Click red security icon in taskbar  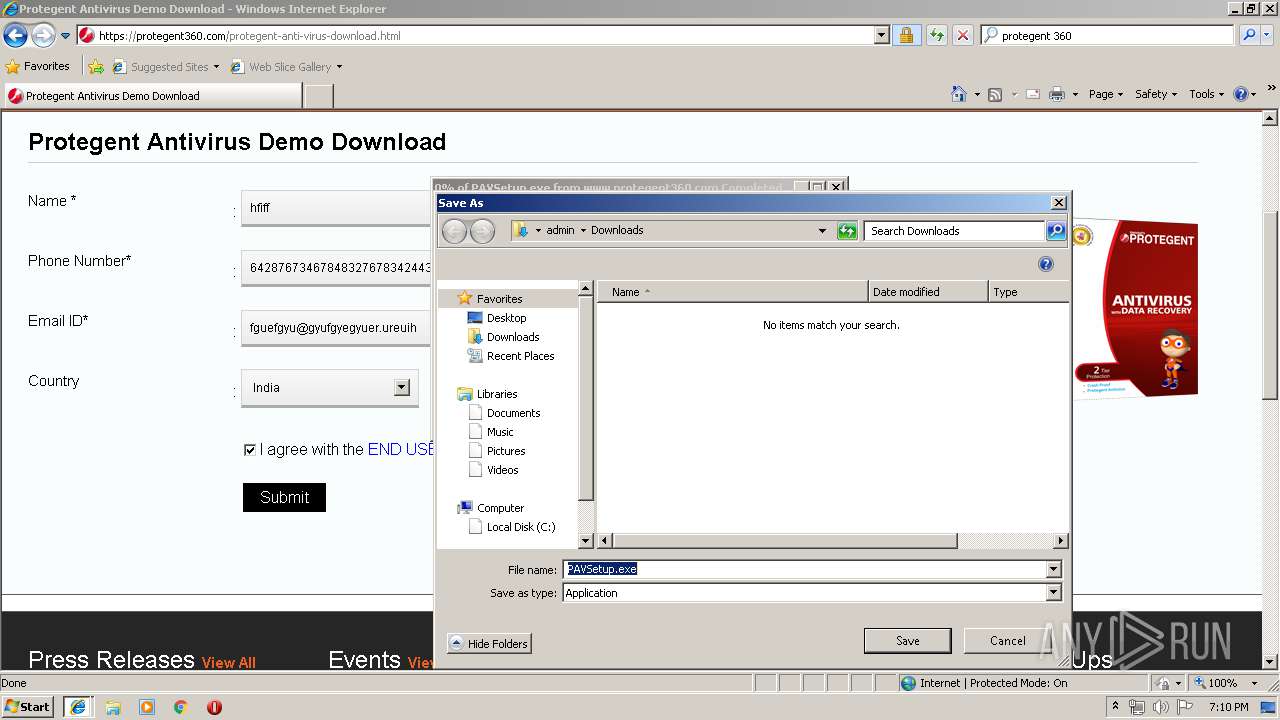click(x=214, y=707)
